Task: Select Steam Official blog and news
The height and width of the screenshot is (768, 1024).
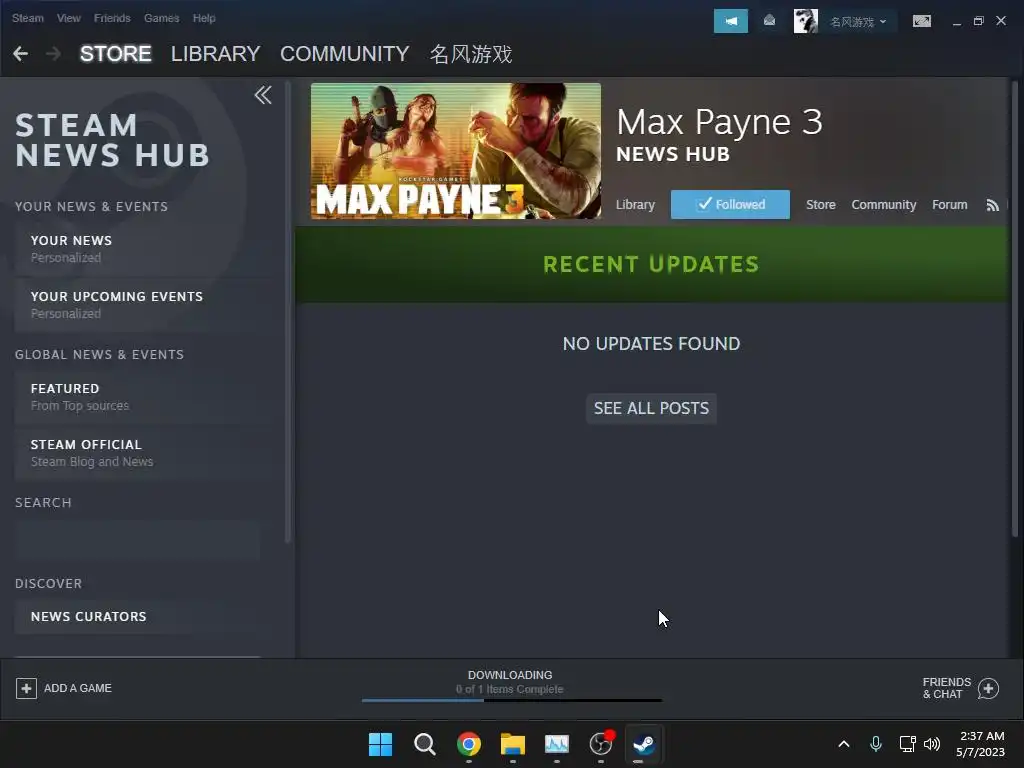Action: point(144,453)
